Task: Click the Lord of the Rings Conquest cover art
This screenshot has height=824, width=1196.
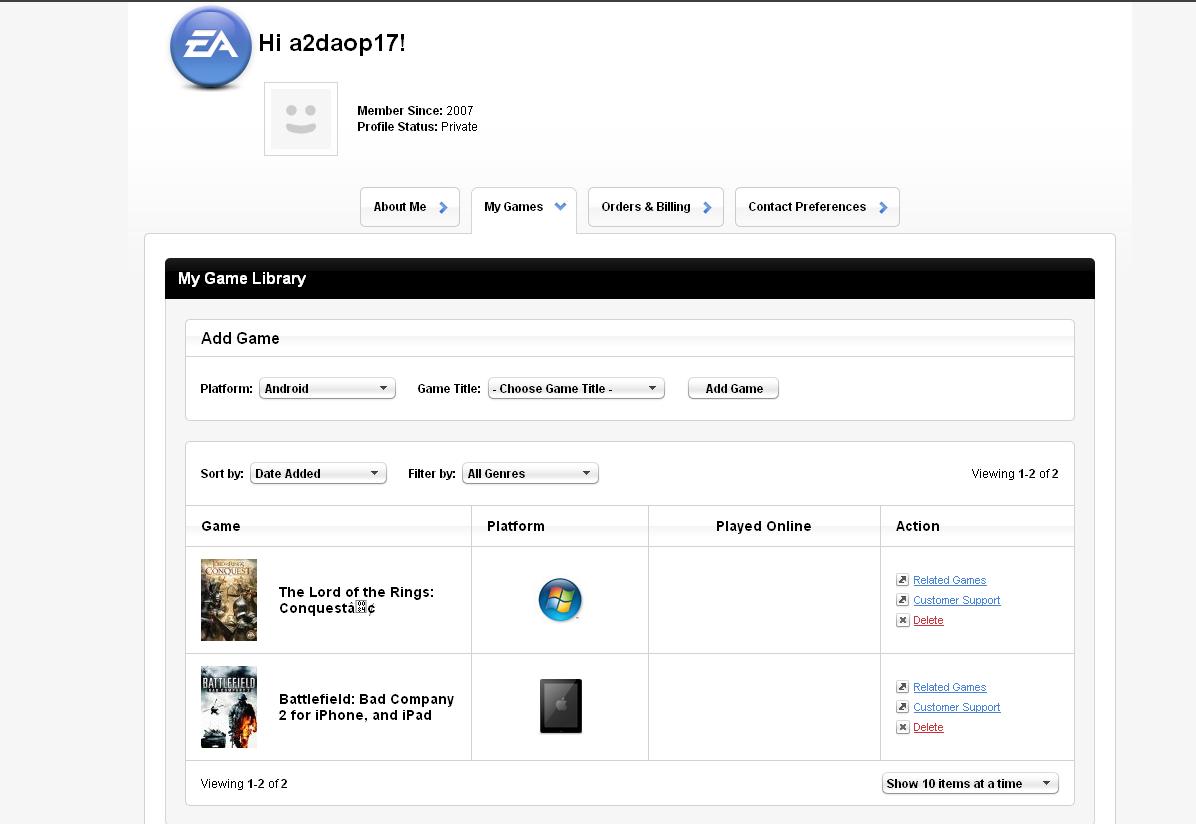Action: tap(229, 600)
